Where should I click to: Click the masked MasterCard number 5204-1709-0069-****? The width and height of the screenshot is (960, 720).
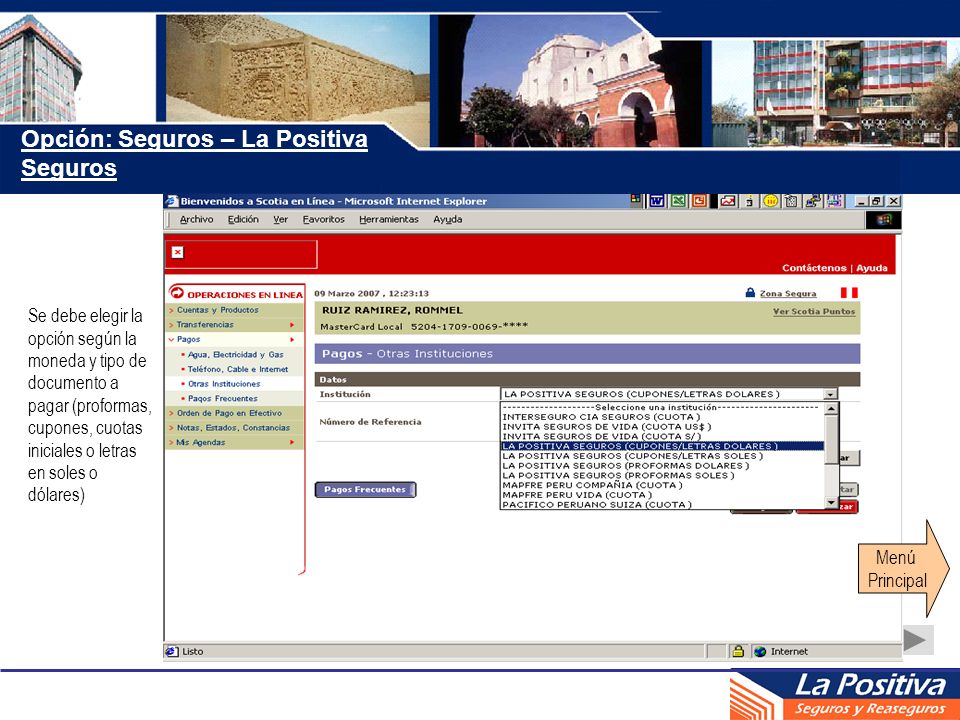[x=470, y=327]
